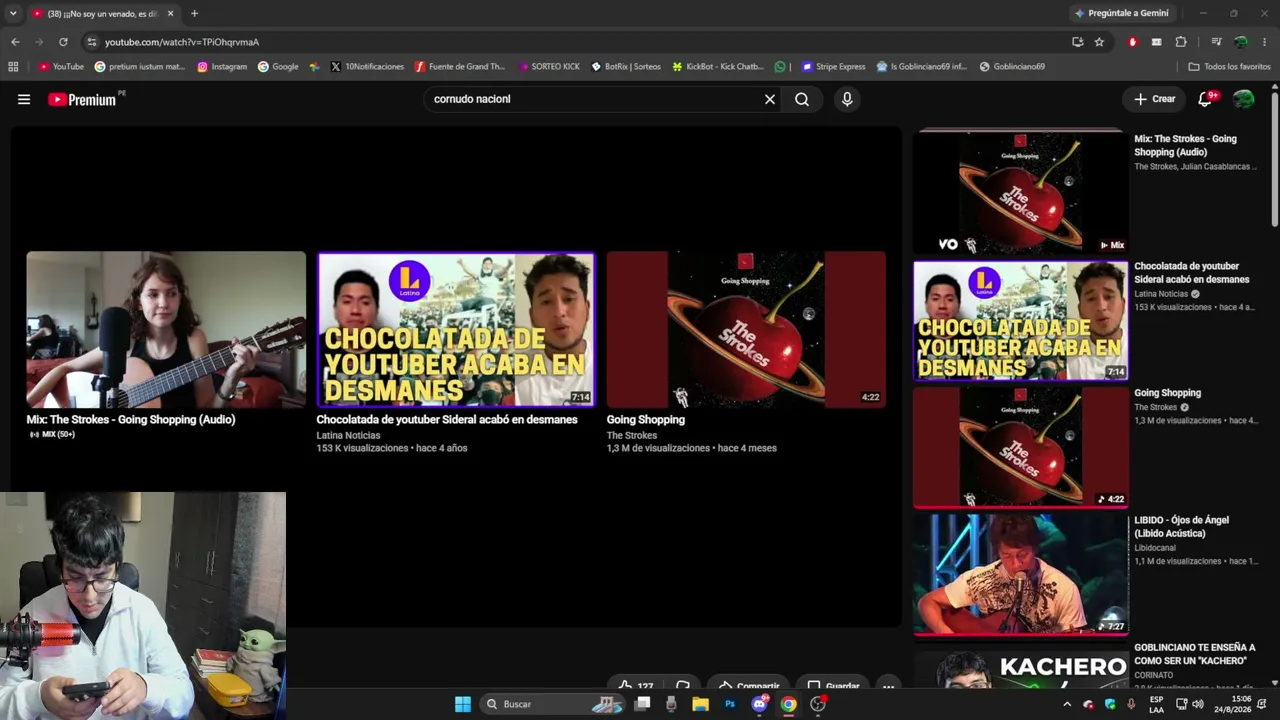Open the taskbar volume control
Screen dimensions: 1280x720
pos(1198,704)
